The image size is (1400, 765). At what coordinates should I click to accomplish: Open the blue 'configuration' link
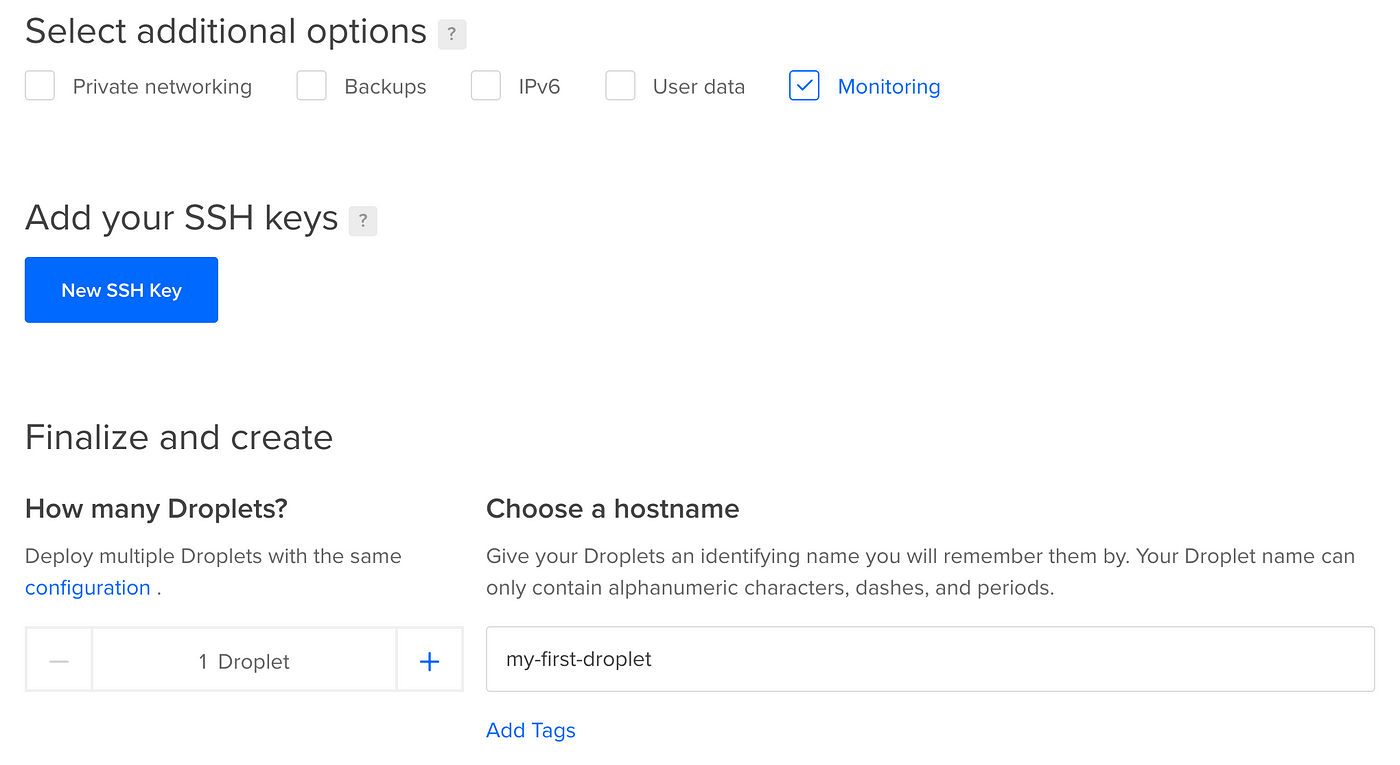point(88,588)
